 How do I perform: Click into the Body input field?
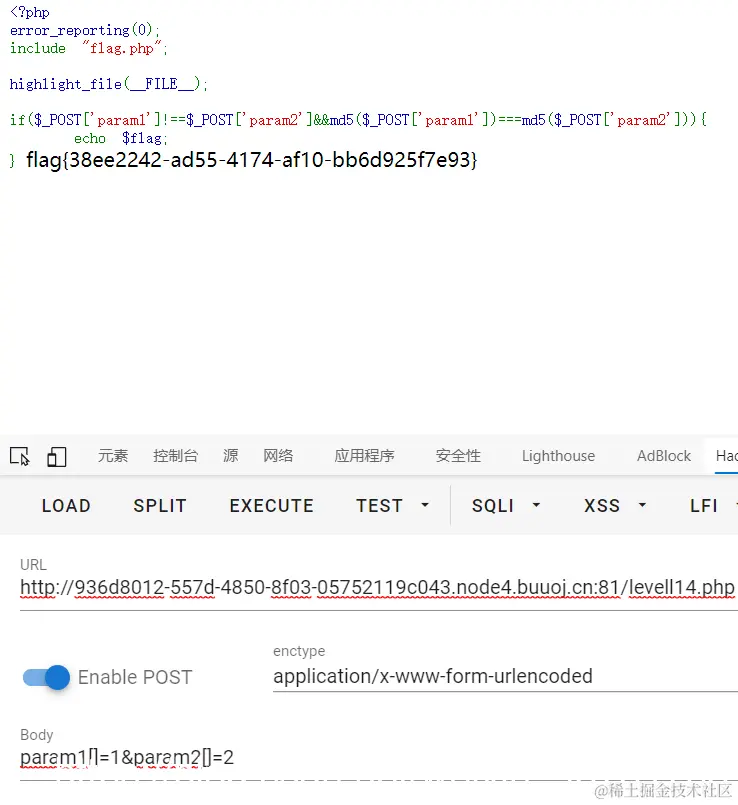[x=379, y=758]
